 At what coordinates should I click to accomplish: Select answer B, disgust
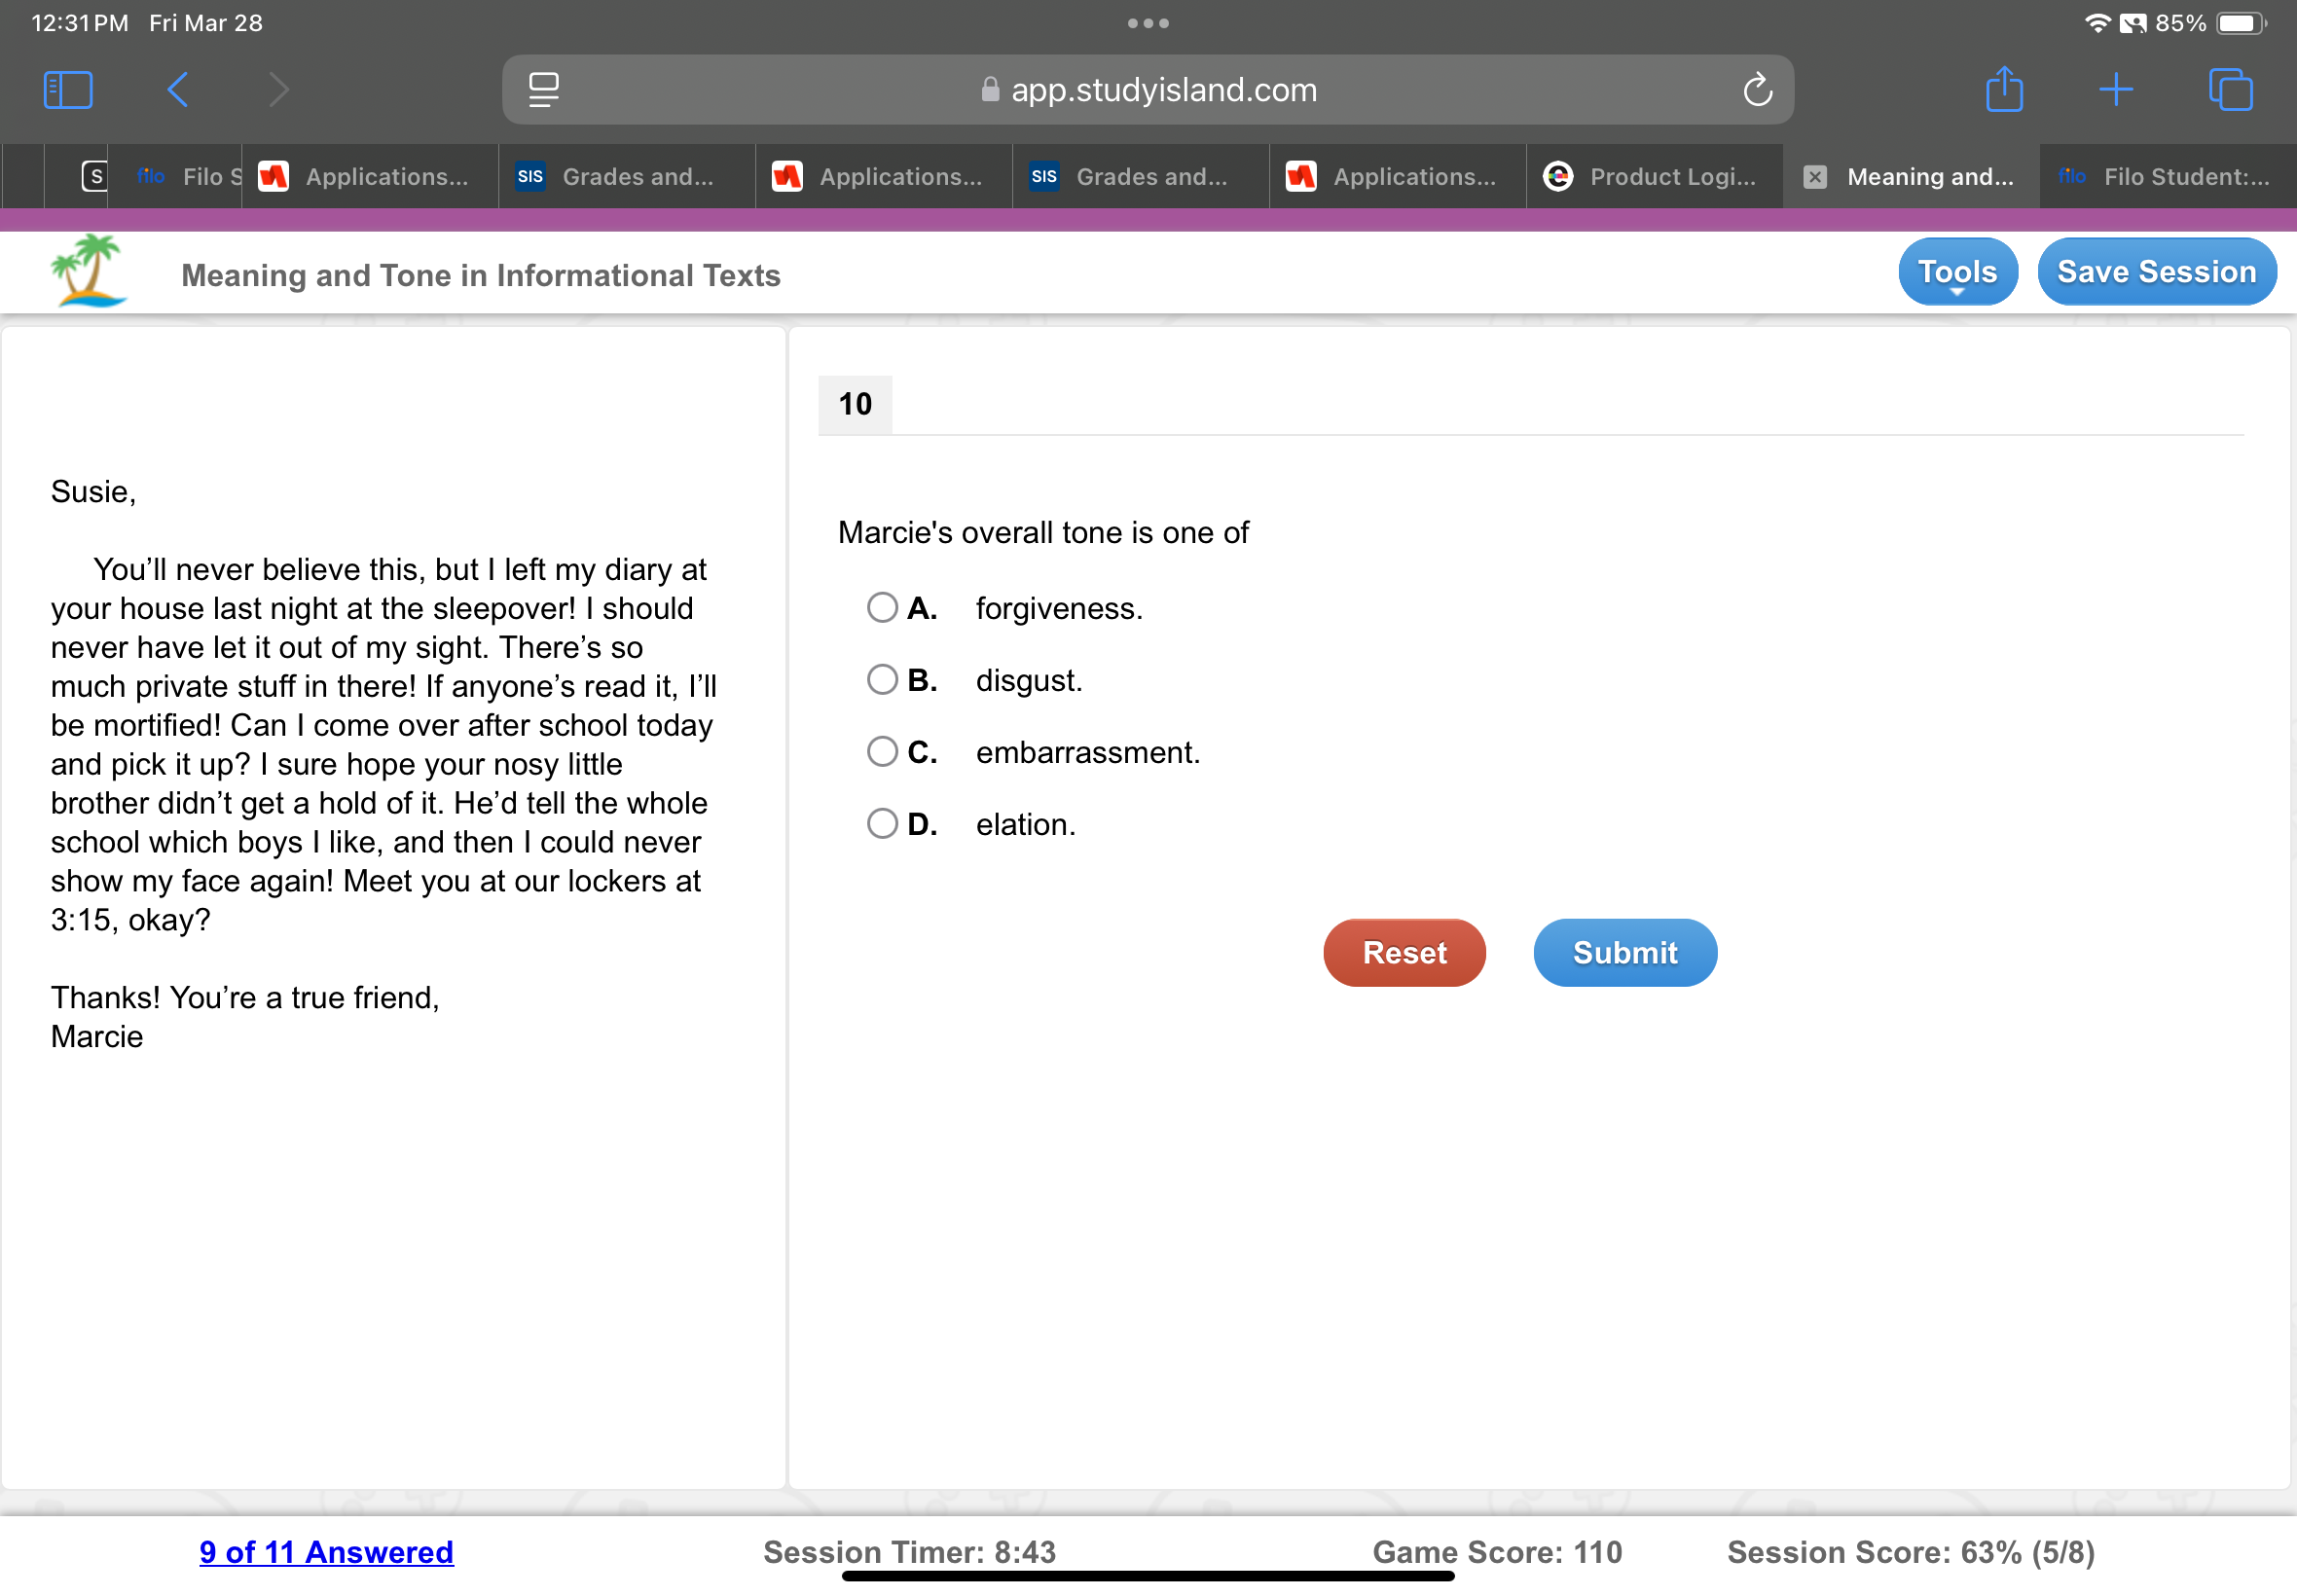click(x=882, y=680)
